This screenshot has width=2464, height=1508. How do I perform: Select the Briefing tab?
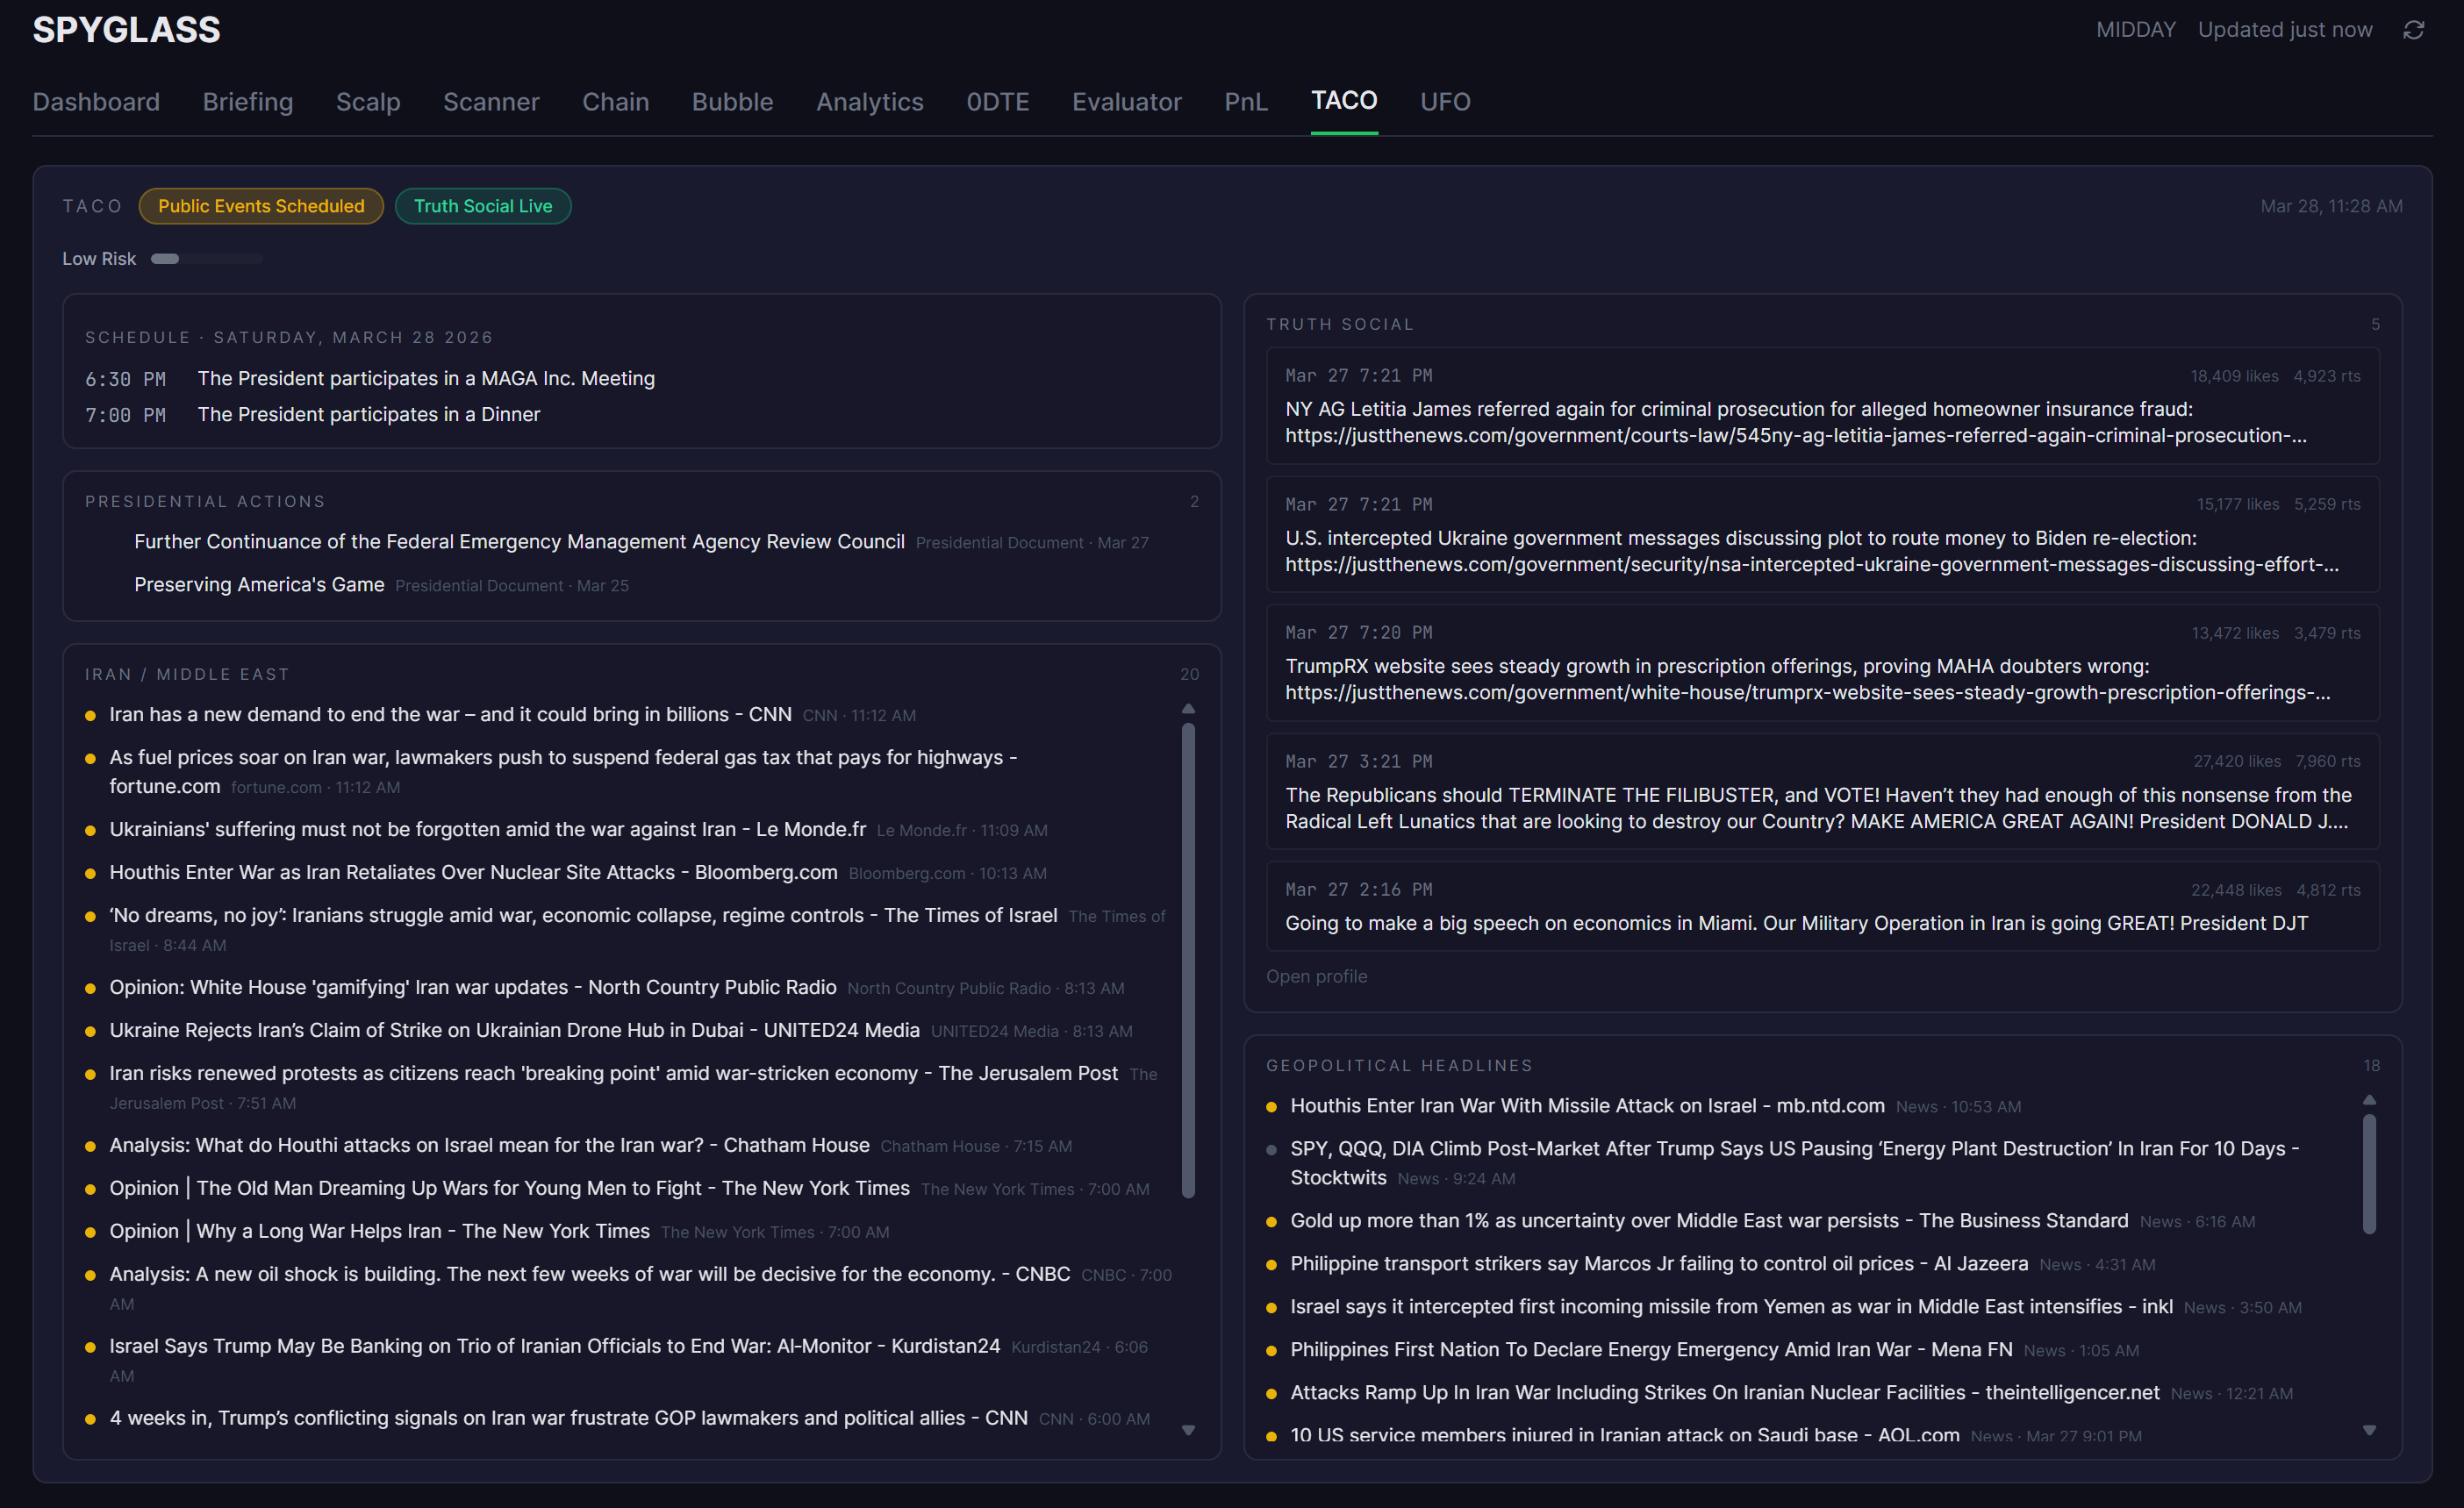248,102
